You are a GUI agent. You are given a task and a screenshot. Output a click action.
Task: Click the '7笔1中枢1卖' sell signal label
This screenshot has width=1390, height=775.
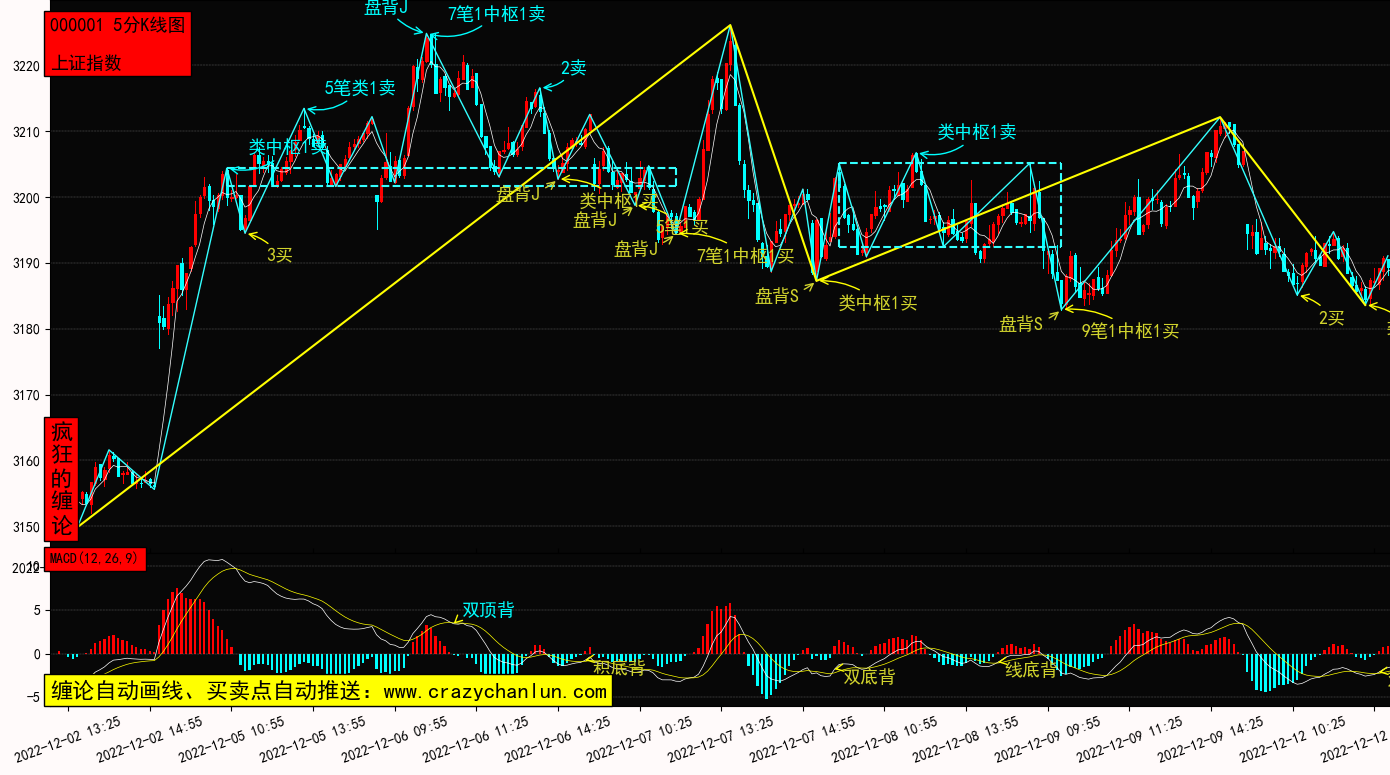(497, 14)
